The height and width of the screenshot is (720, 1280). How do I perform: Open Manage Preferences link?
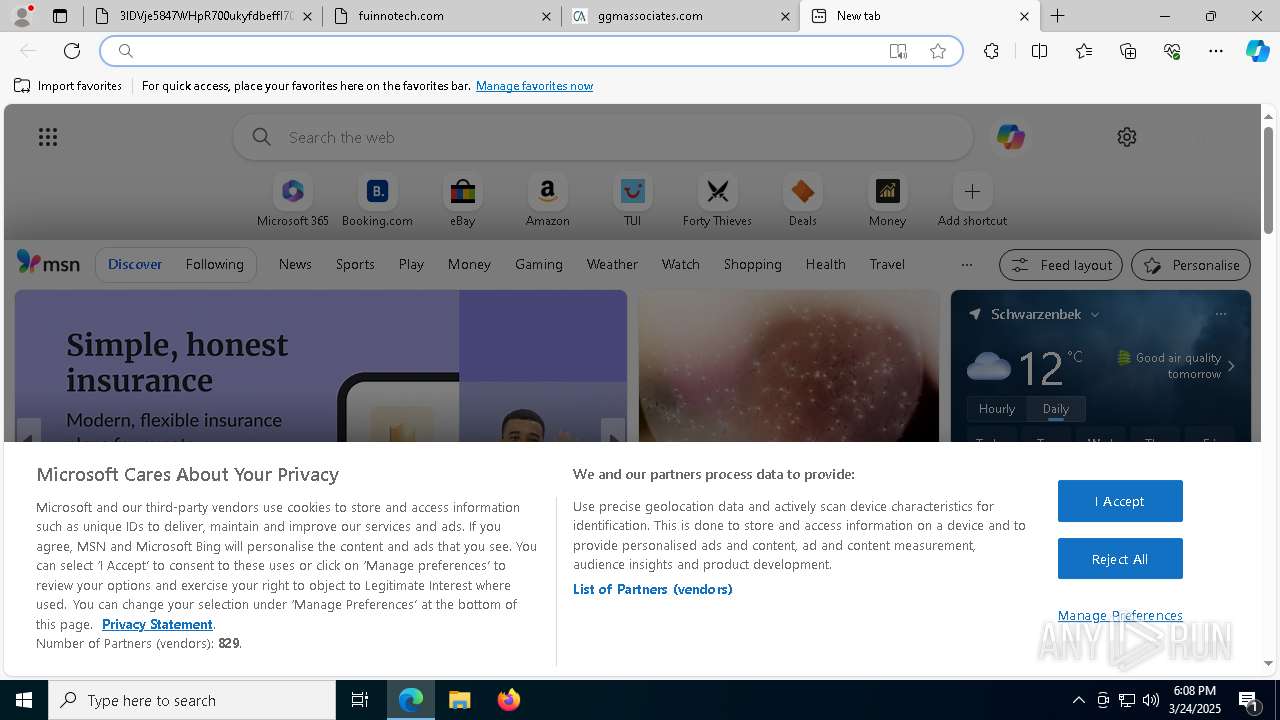pos(1120,615)
